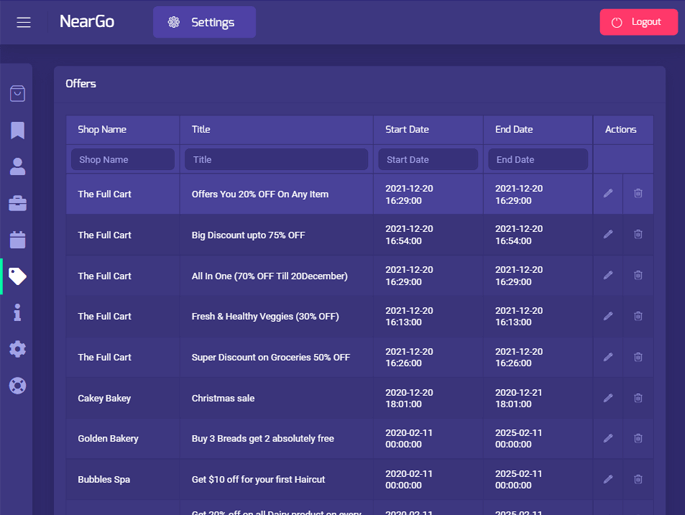Open the info sidebar icon
Screen dimensions: 685x515
point(17,312)
